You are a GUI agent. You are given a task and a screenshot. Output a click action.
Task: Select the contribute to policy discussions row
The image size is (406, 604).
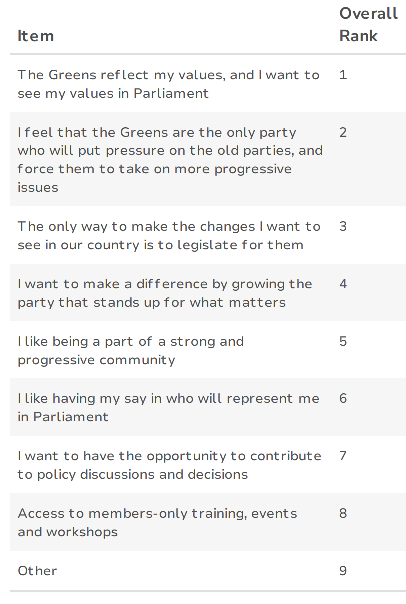(x=208, y=465)
